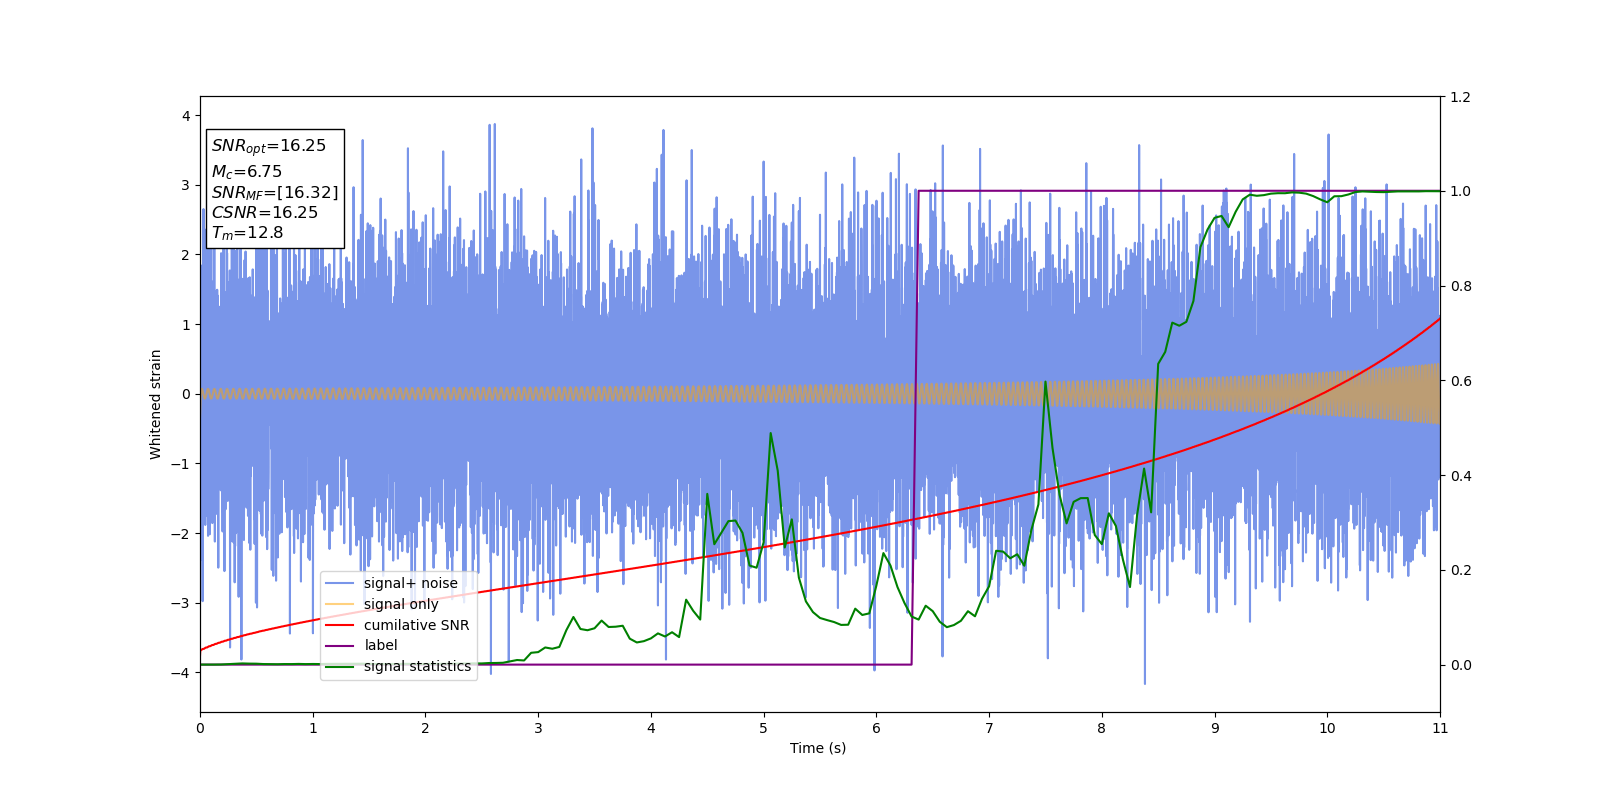Click the green signal statistics peak near 7.5 s
Viewport: 1600px width, 800px height.
click(1045, 382)
